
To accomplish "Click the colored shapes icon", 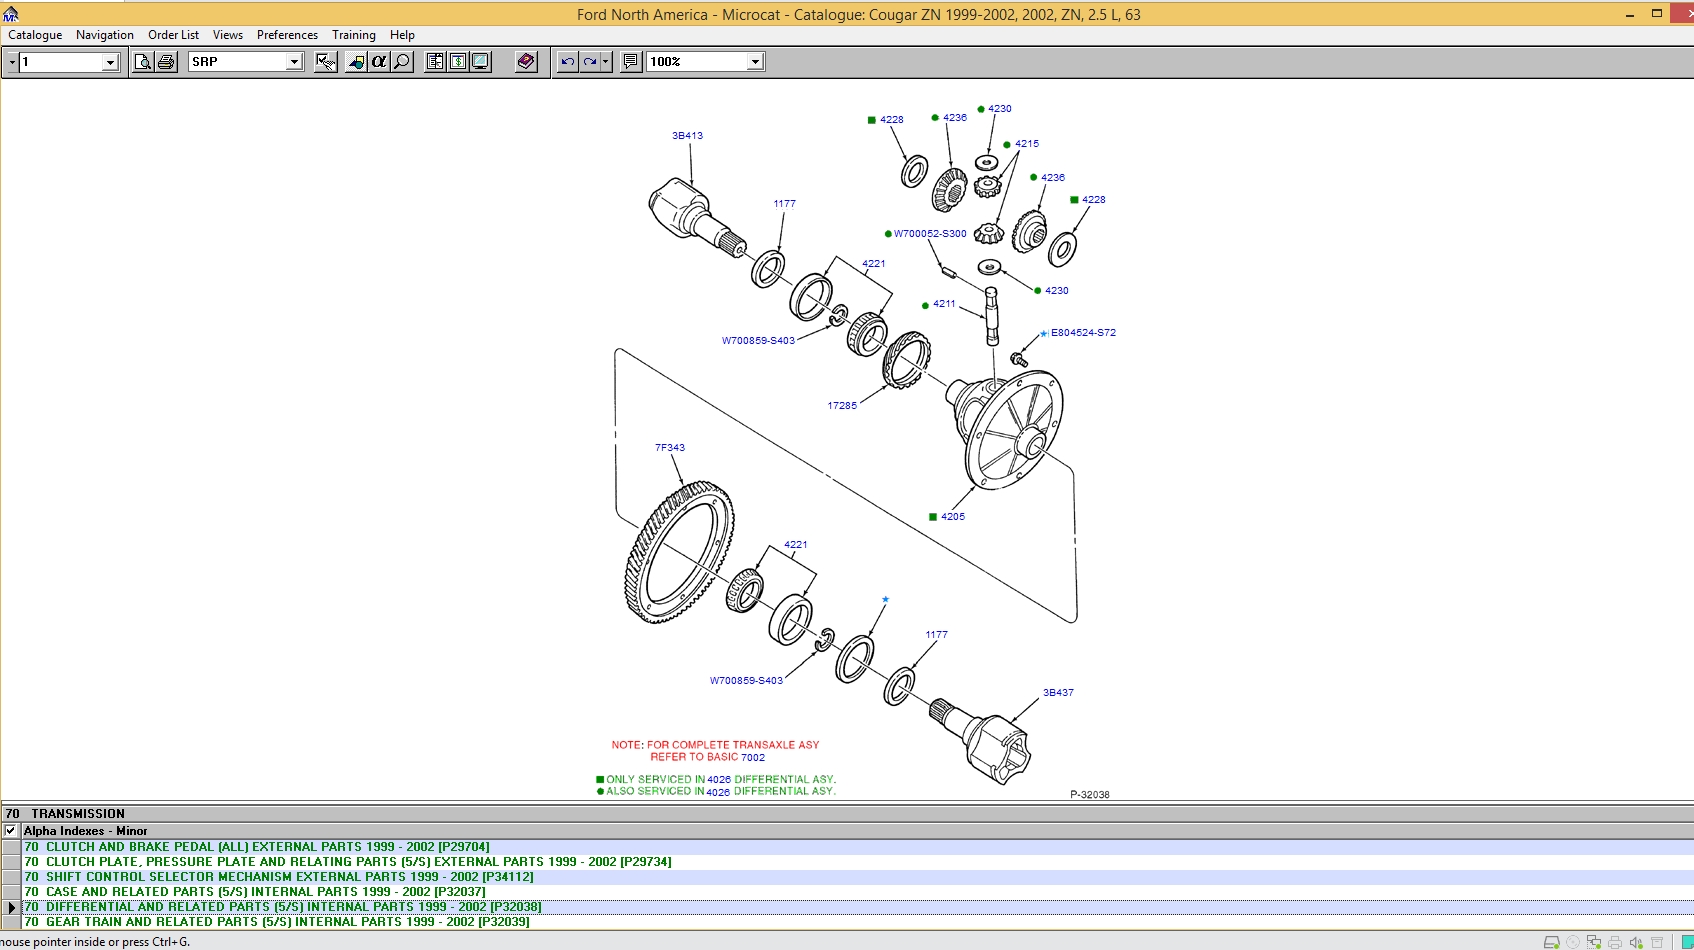I will [x=356, y=62].
